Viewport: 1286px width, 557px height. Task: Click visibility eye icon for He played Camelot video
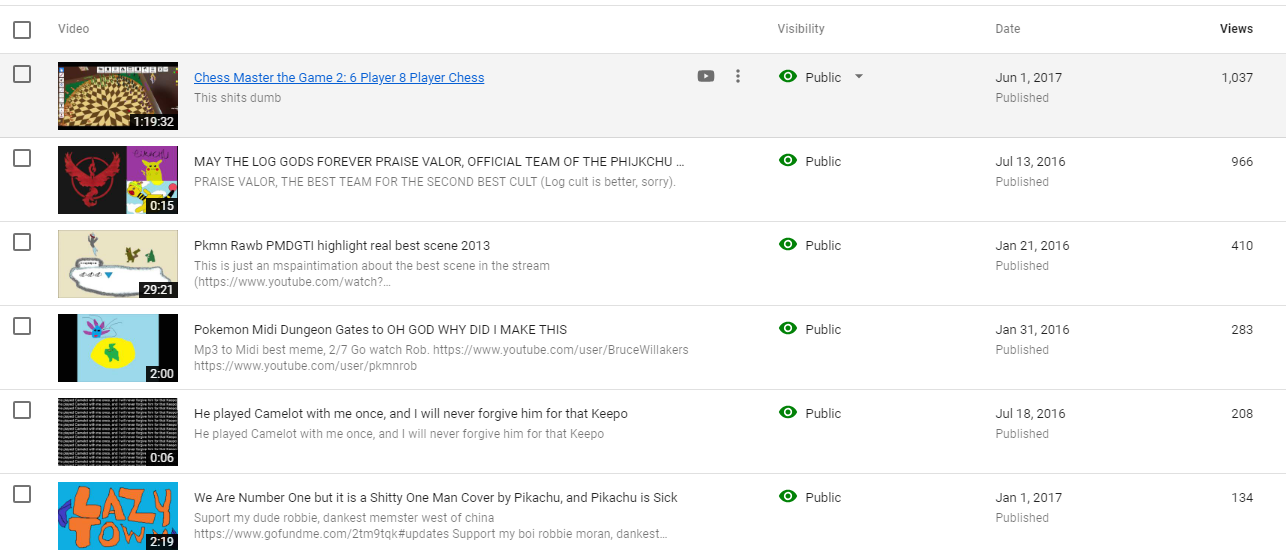pos(788,413)
